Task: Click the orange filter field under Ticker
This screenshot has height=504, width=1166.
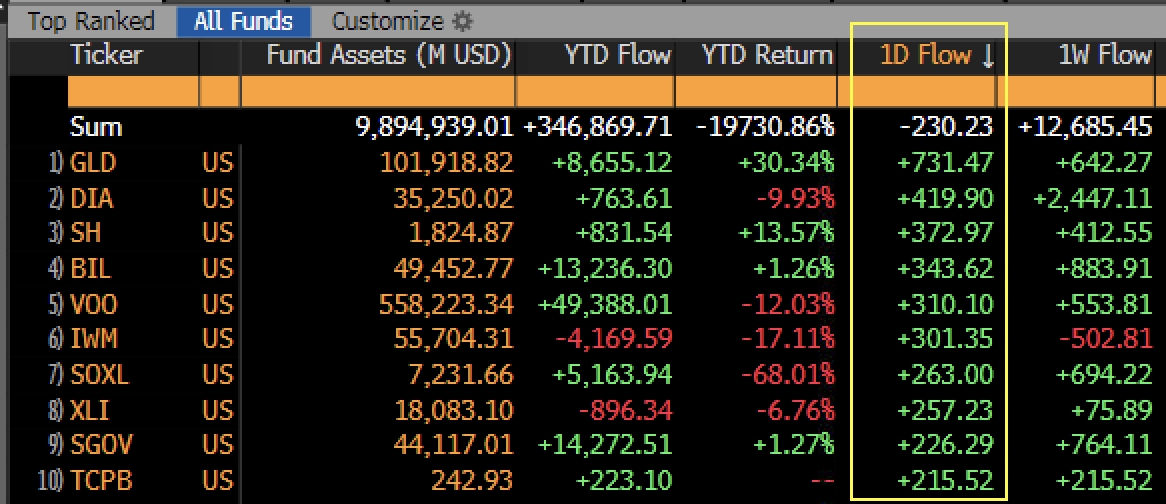Action: [133, 92]
